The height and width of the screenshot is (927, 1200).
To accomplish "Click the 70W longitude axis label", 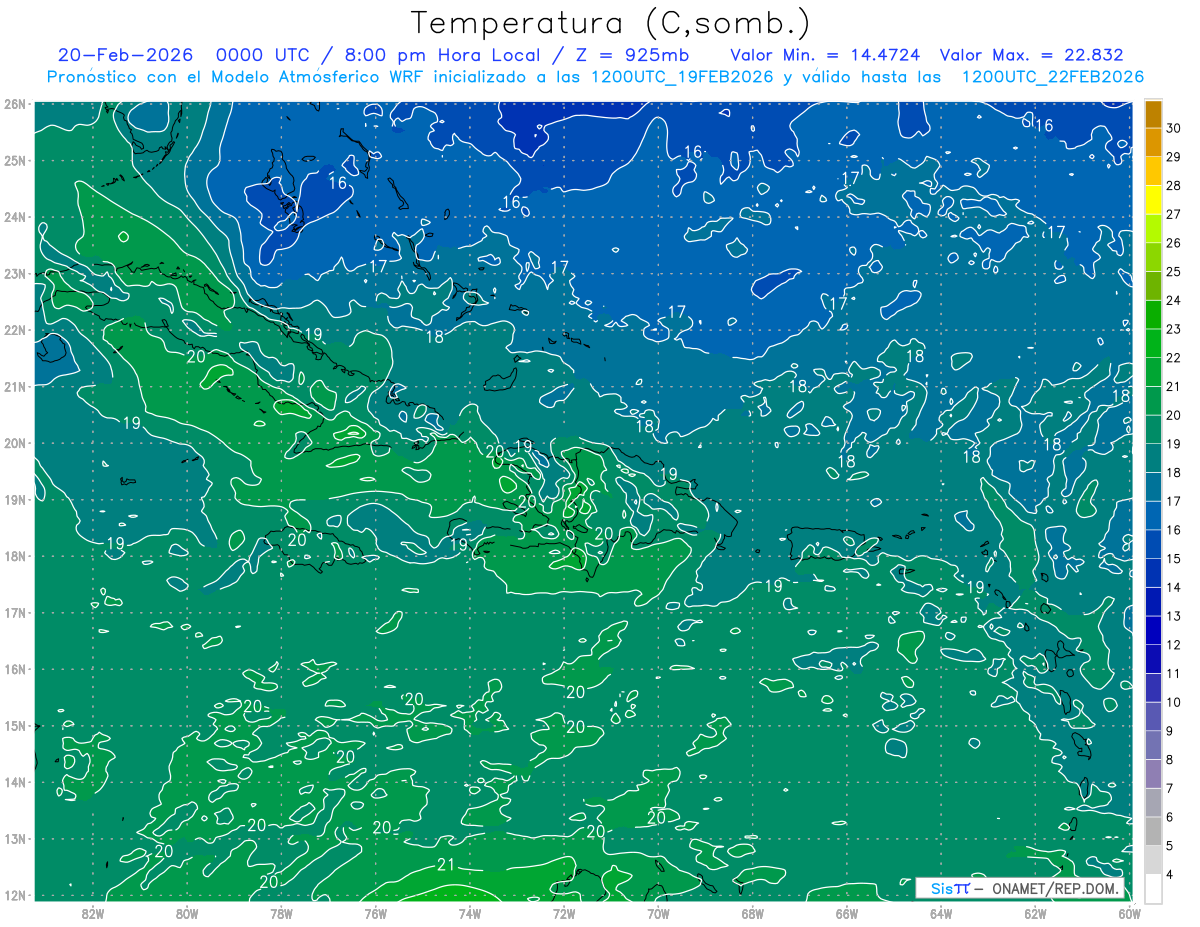I will pos(658,912).
